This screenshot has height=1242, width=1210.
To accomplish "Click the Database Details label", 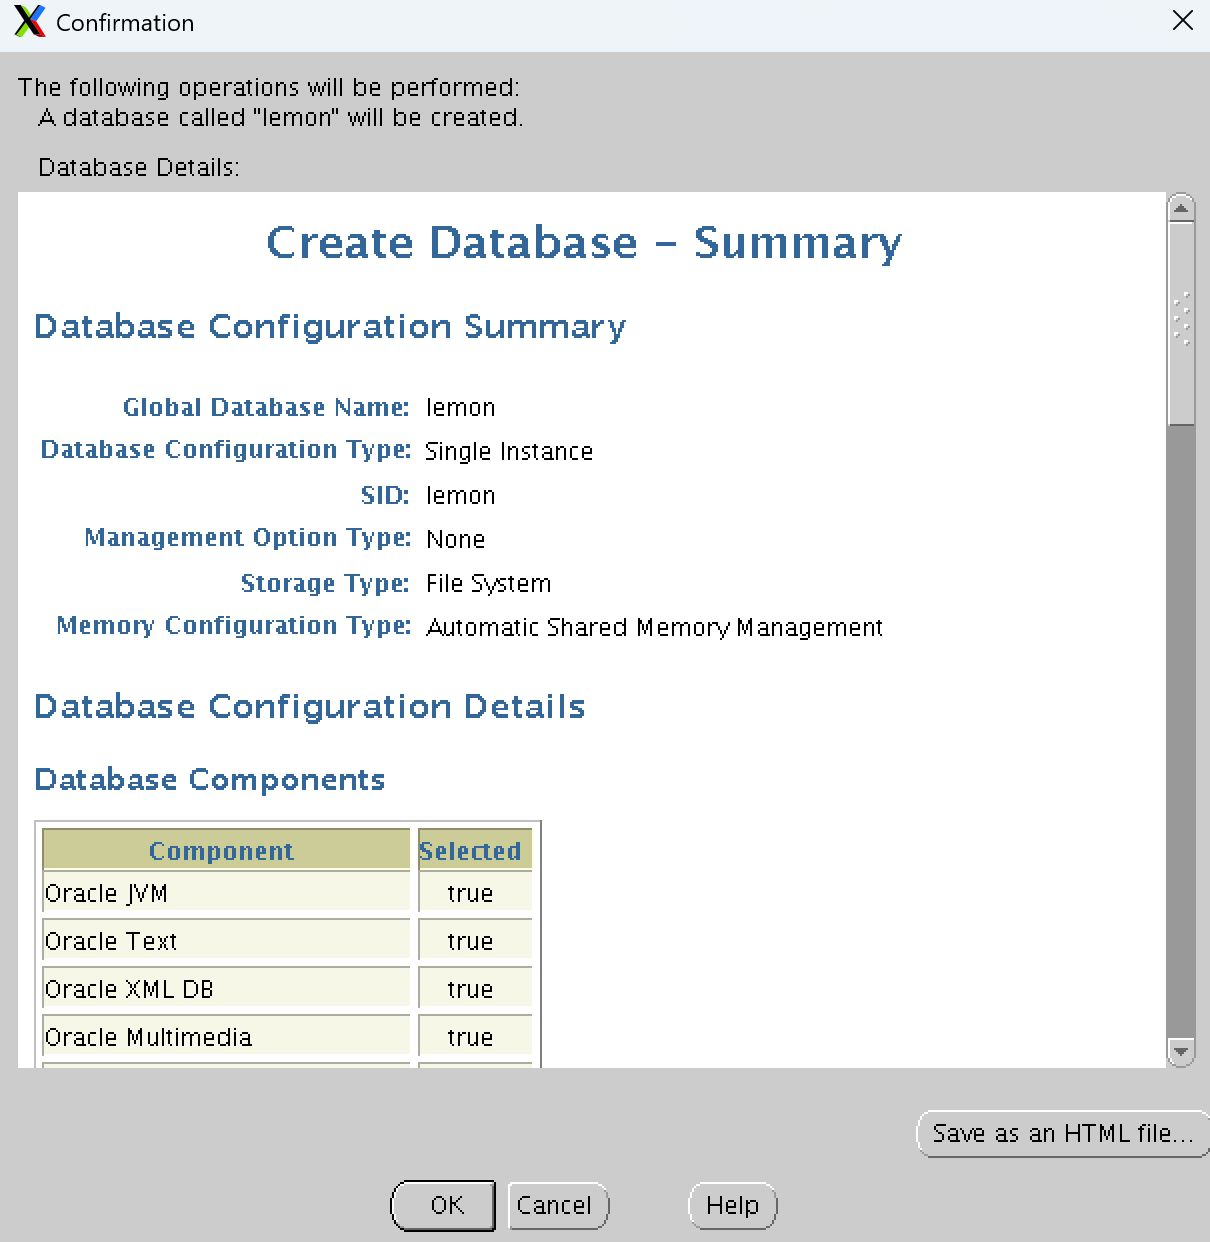I will 139,167.
